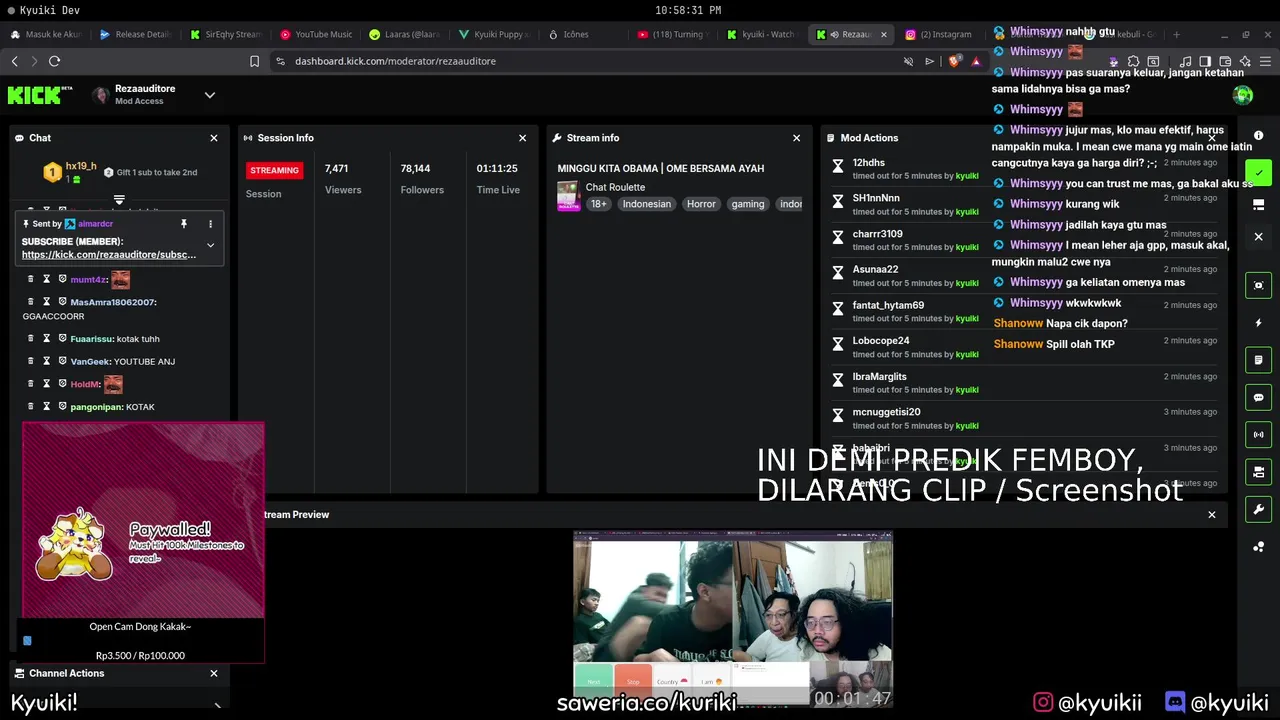Viewport: 1280px width, 720px height.
Task: Close the Session Info panel
Action: pos(522,138)
